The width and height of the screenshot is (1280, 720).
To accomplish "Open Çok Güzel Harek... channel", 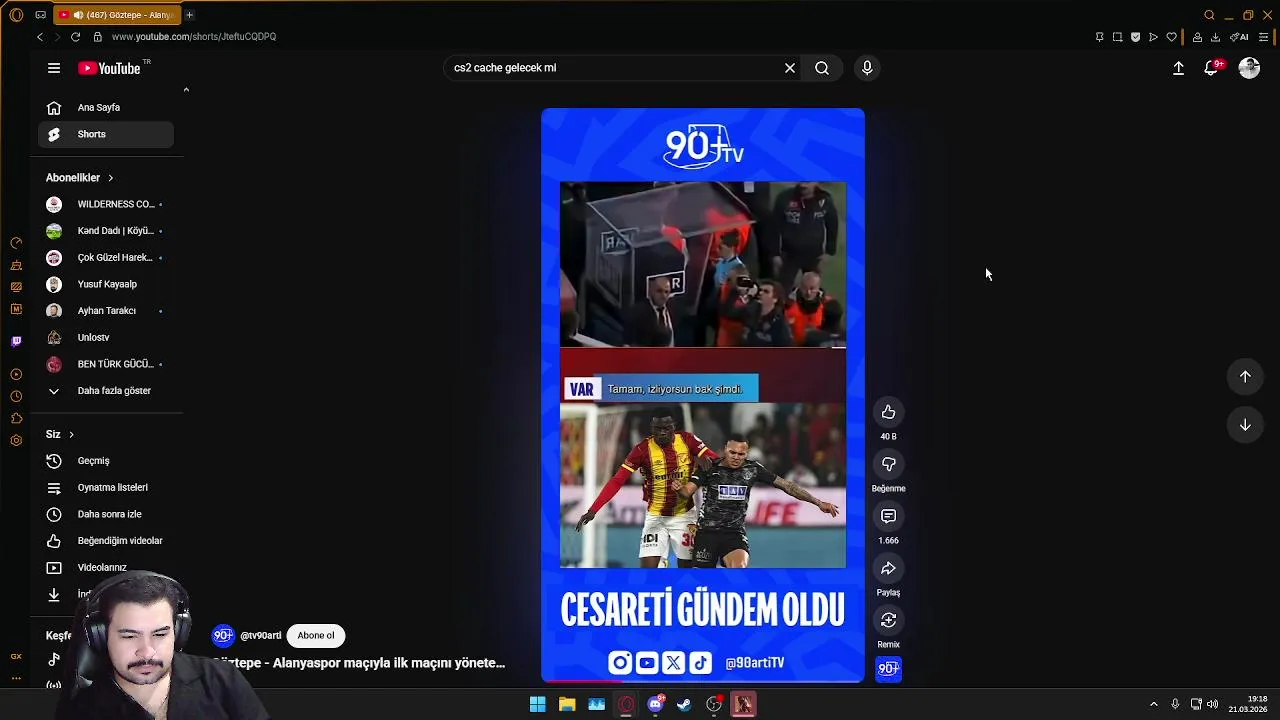I will 106,257.
